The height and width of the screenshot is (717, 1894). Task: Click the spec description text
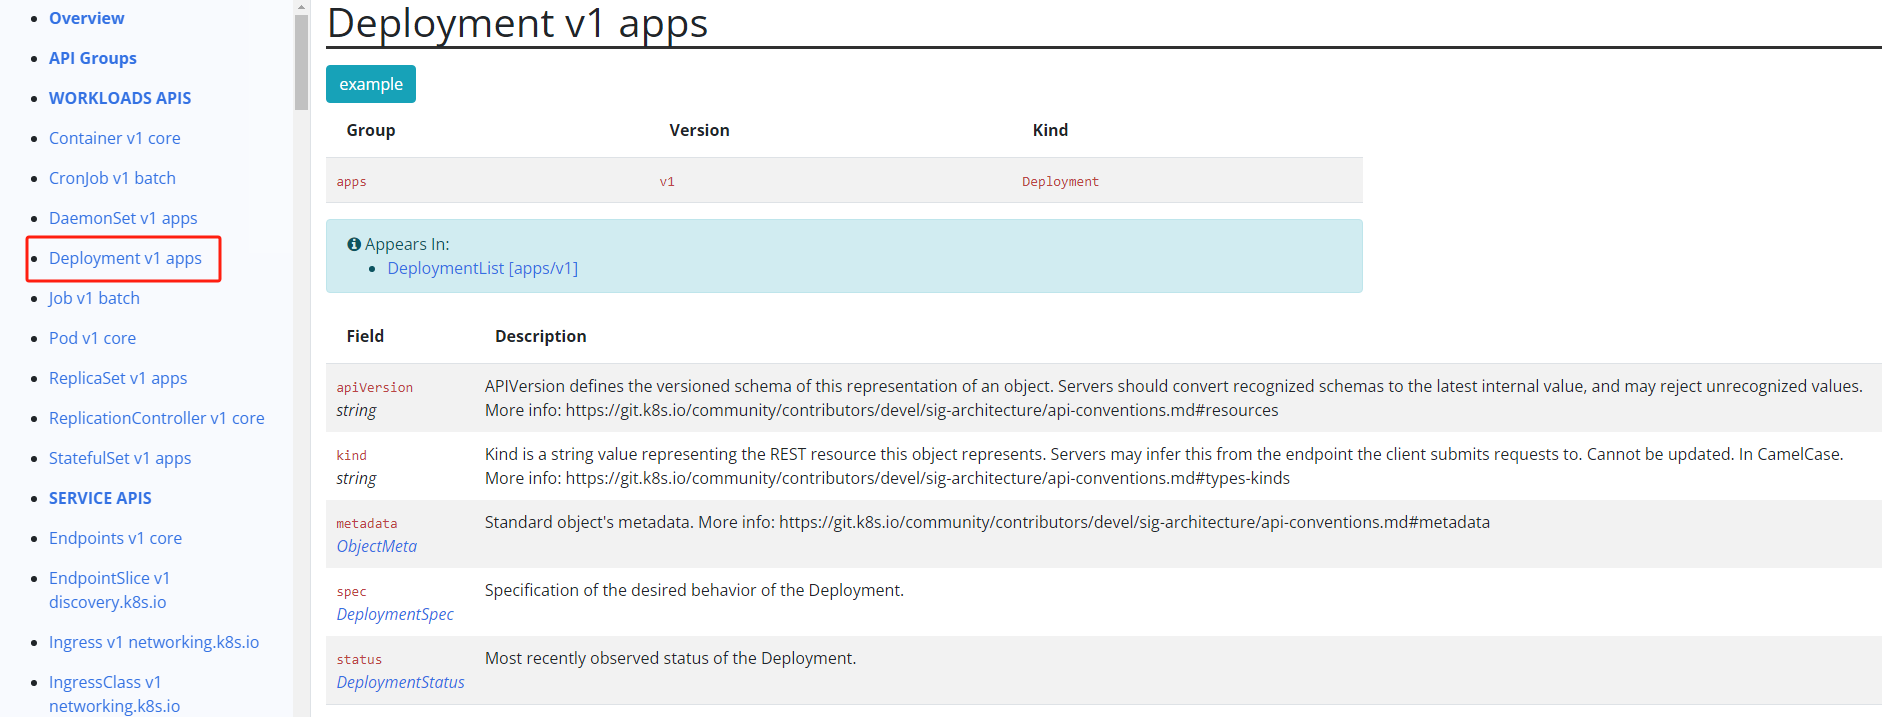point(694,590)
